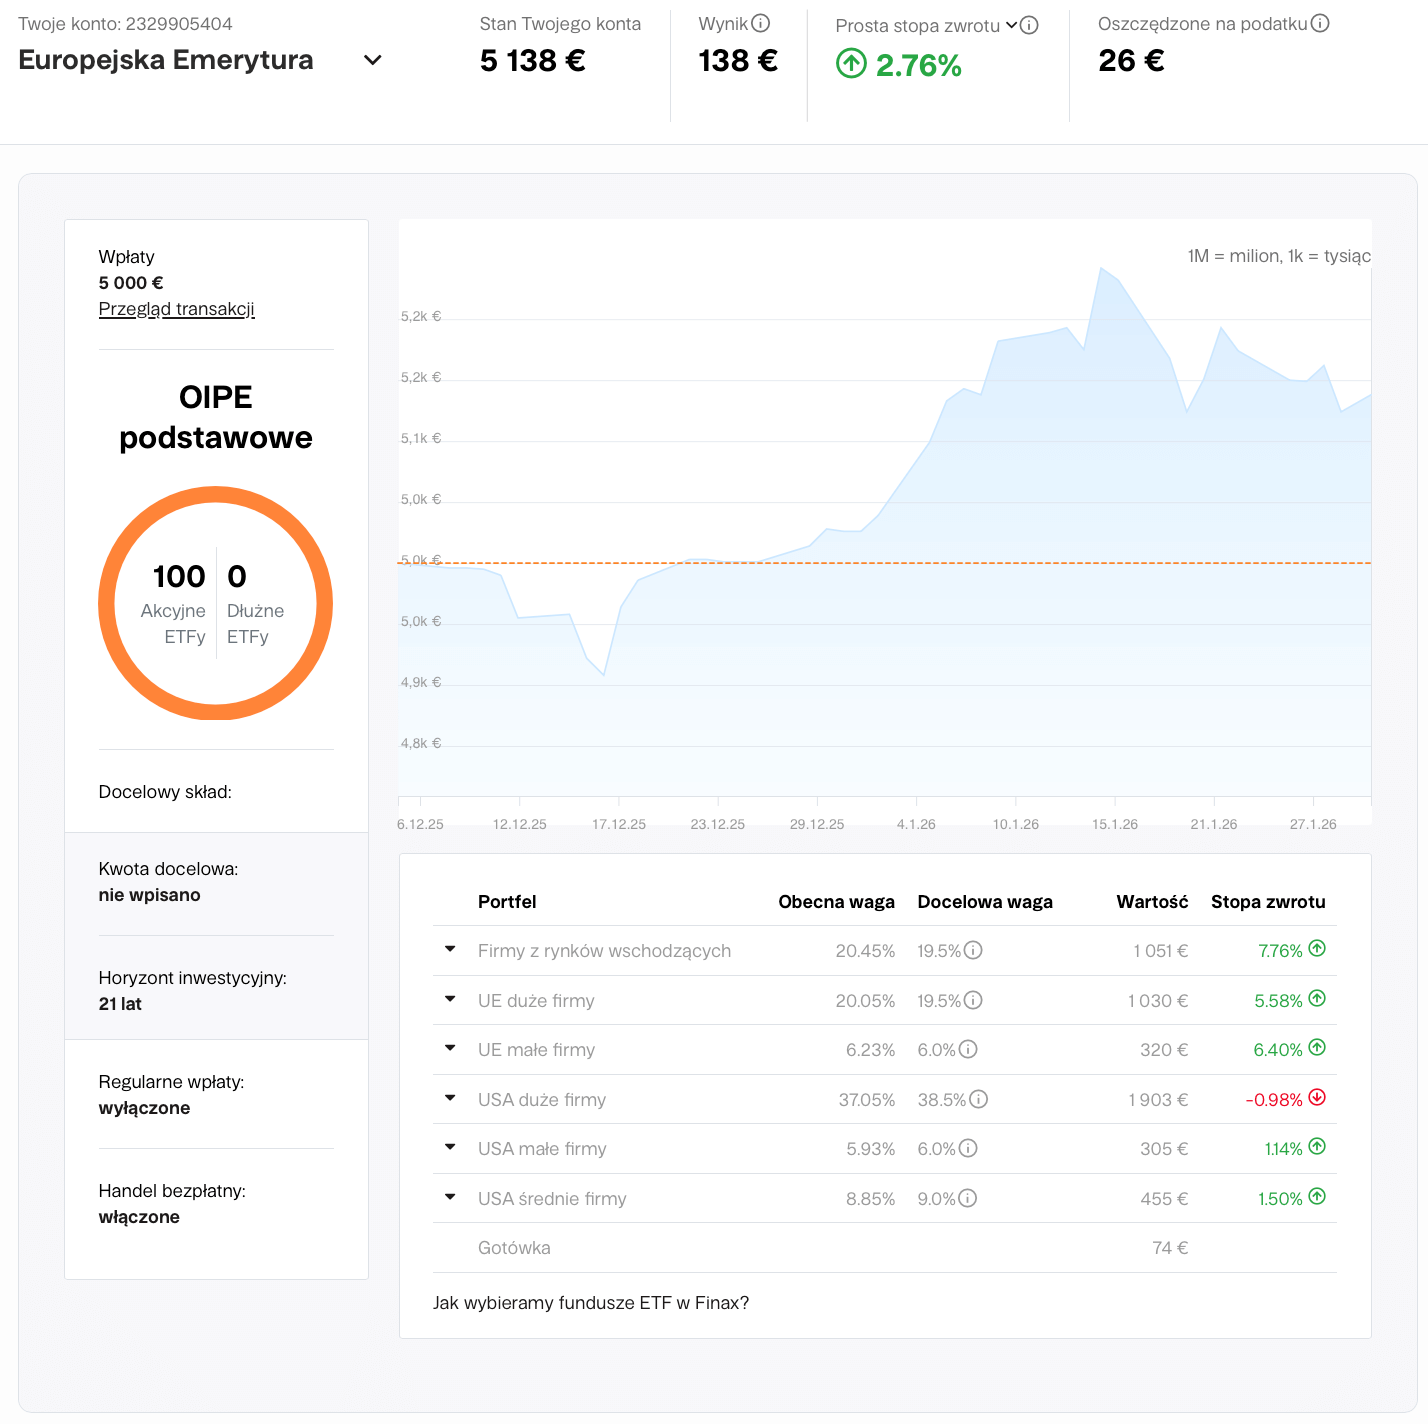1428x1424 pixels.
Task: Open 'Jak wybieramy fundusze ETF w Finax?' link
Action: (590, 1302)
